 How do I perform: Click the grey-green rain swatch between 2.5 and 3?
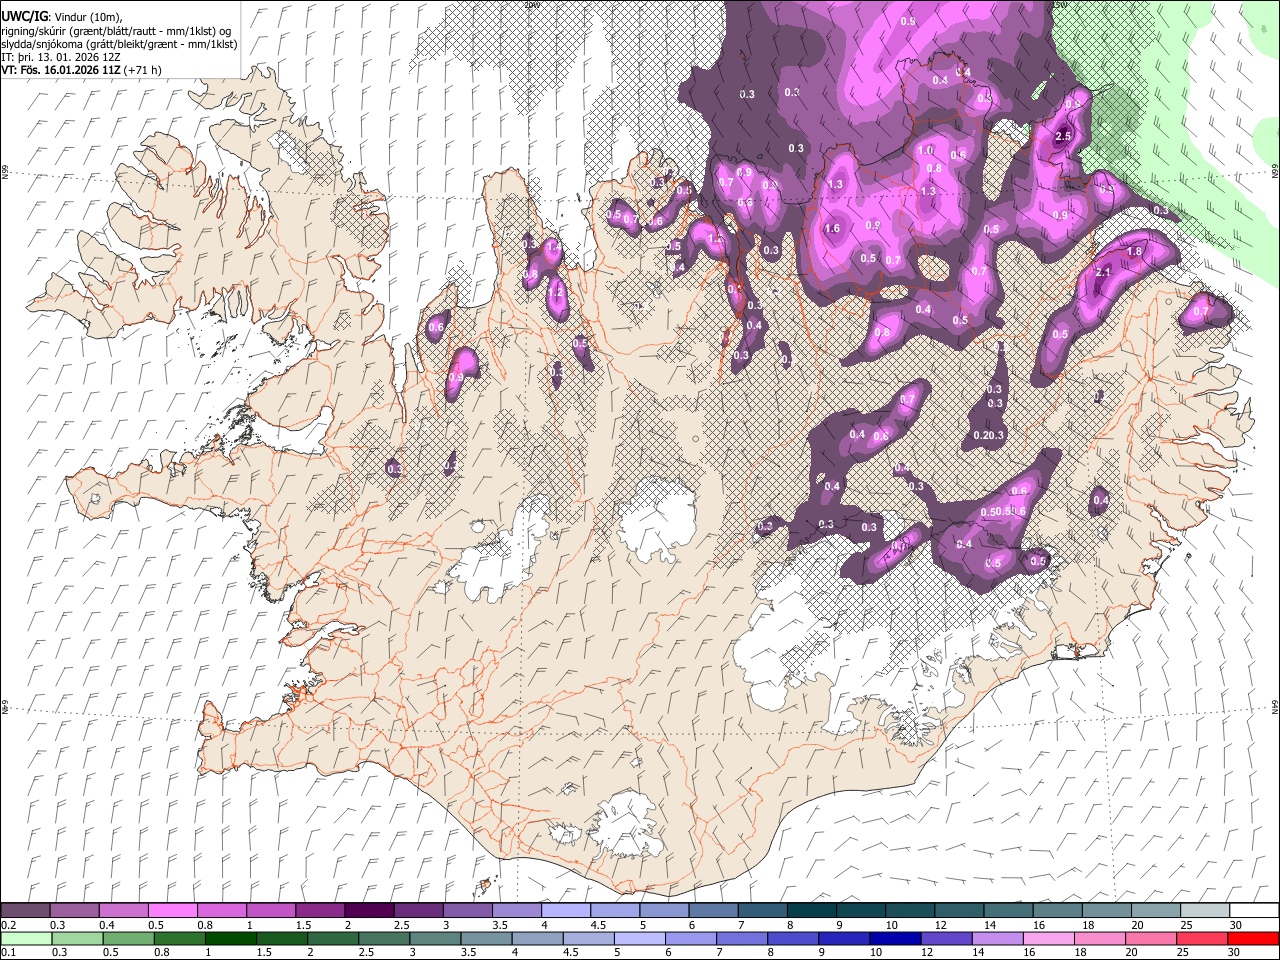(x=384, y=939)
